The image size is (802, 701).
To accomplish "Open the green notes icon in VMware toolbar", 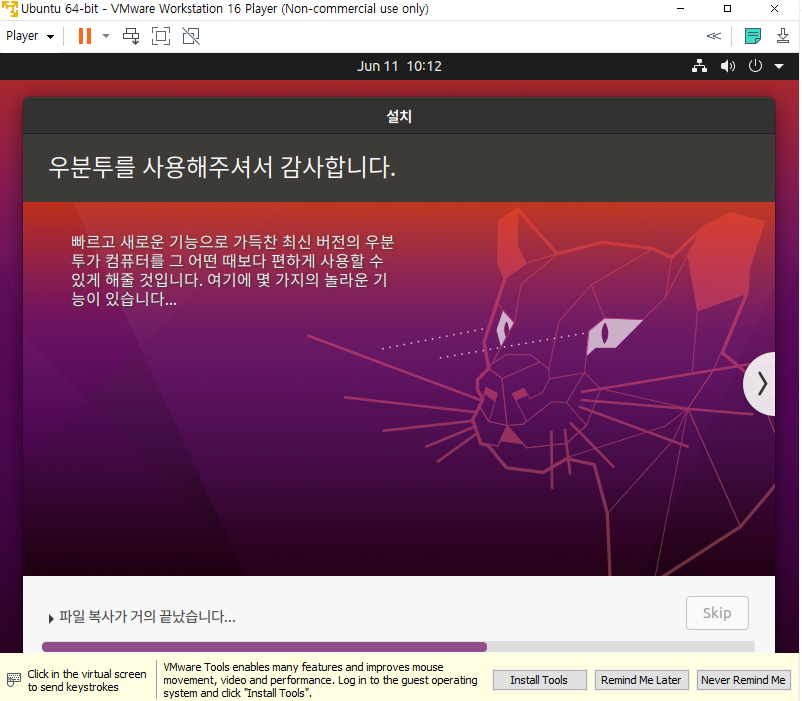I will pyautogui.click(x=752, y=36).
